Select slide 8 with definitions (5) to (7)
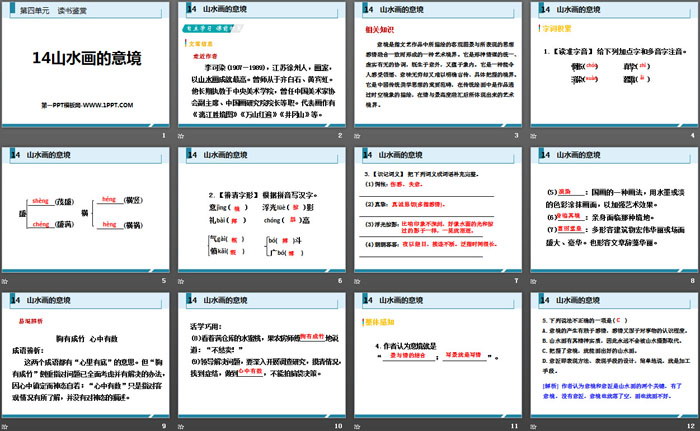Screen dimensions: 700x431 (614, 210)
